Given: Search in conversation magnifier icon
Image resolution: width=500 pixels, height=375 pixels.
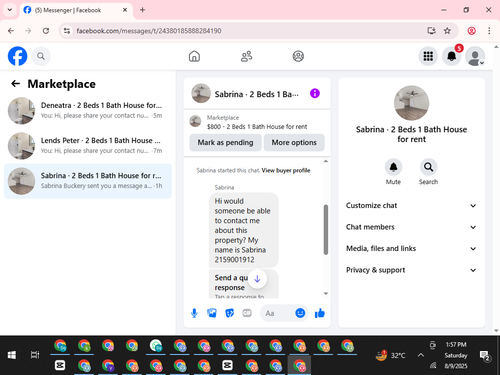Looking at the screenshot, I should pos(428,167).
